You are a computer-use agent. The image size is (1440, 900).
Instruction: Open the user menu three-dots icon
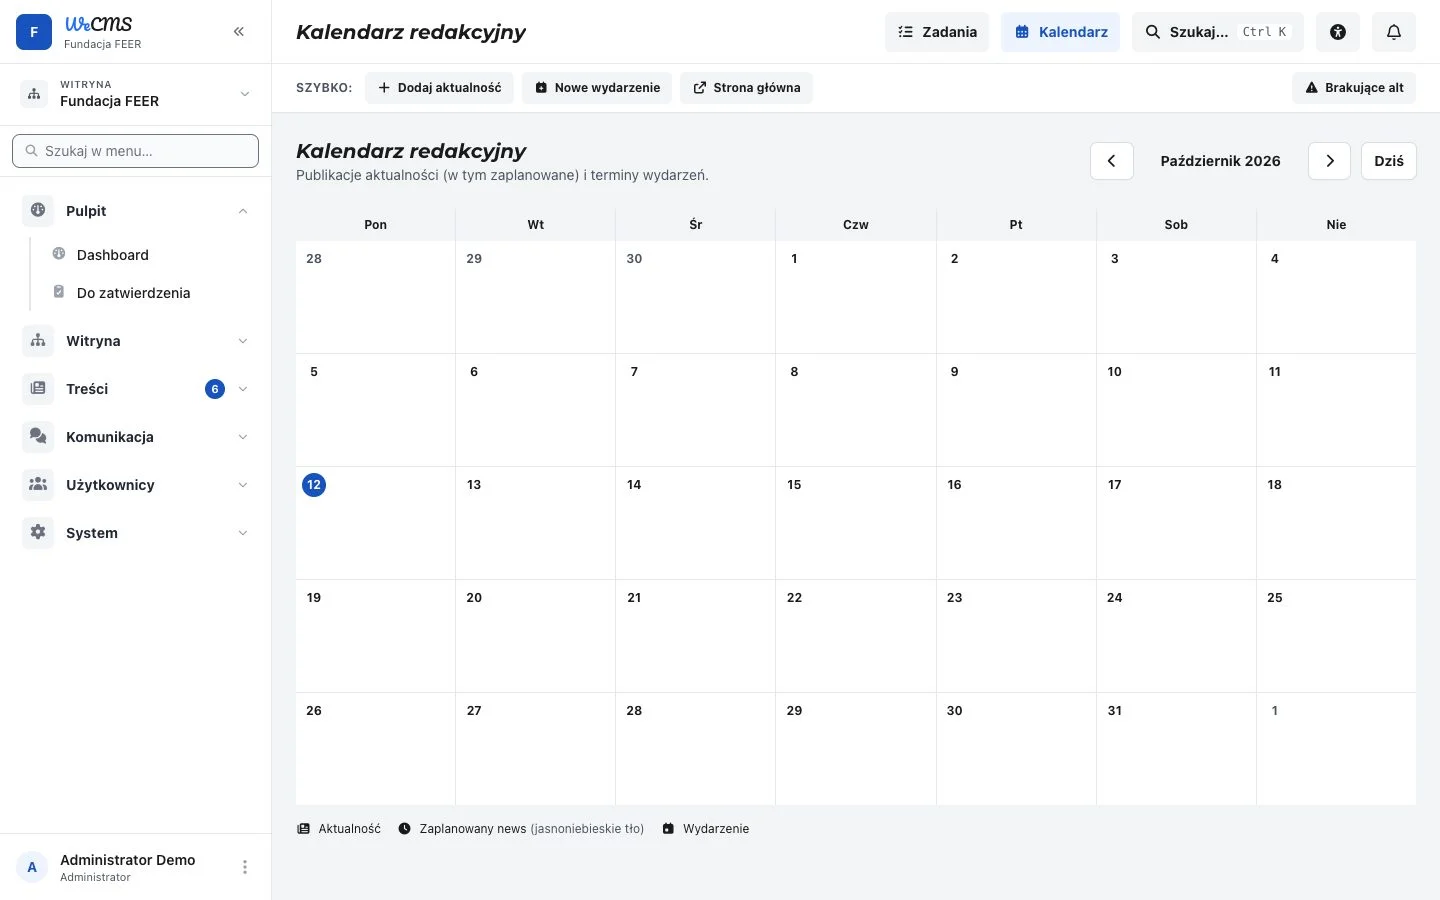245,867
